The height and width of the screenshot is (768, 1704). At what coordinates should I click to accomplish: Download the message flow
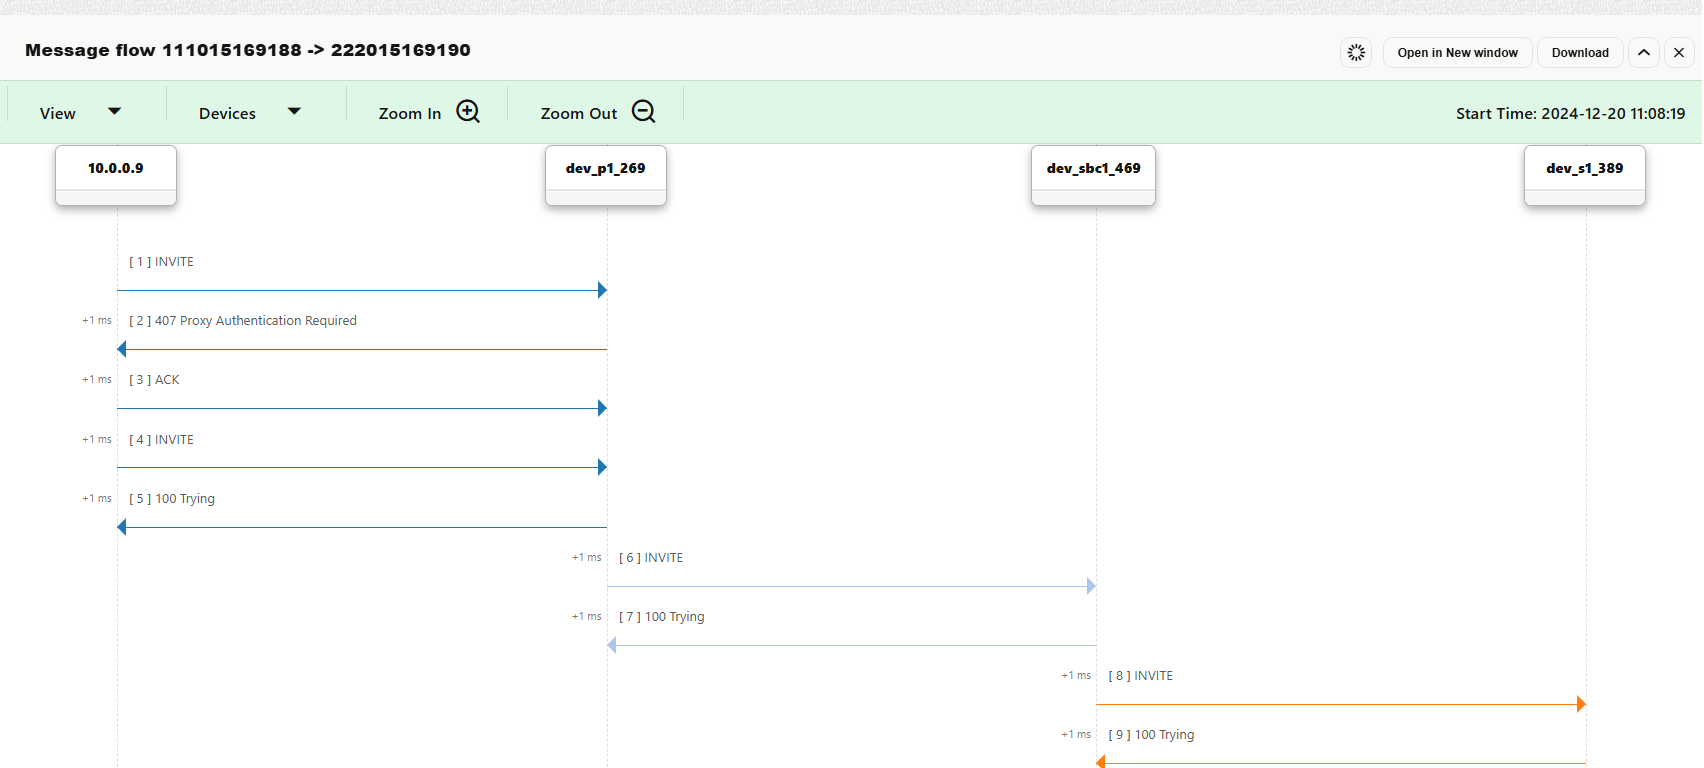tap(1580, 53)
